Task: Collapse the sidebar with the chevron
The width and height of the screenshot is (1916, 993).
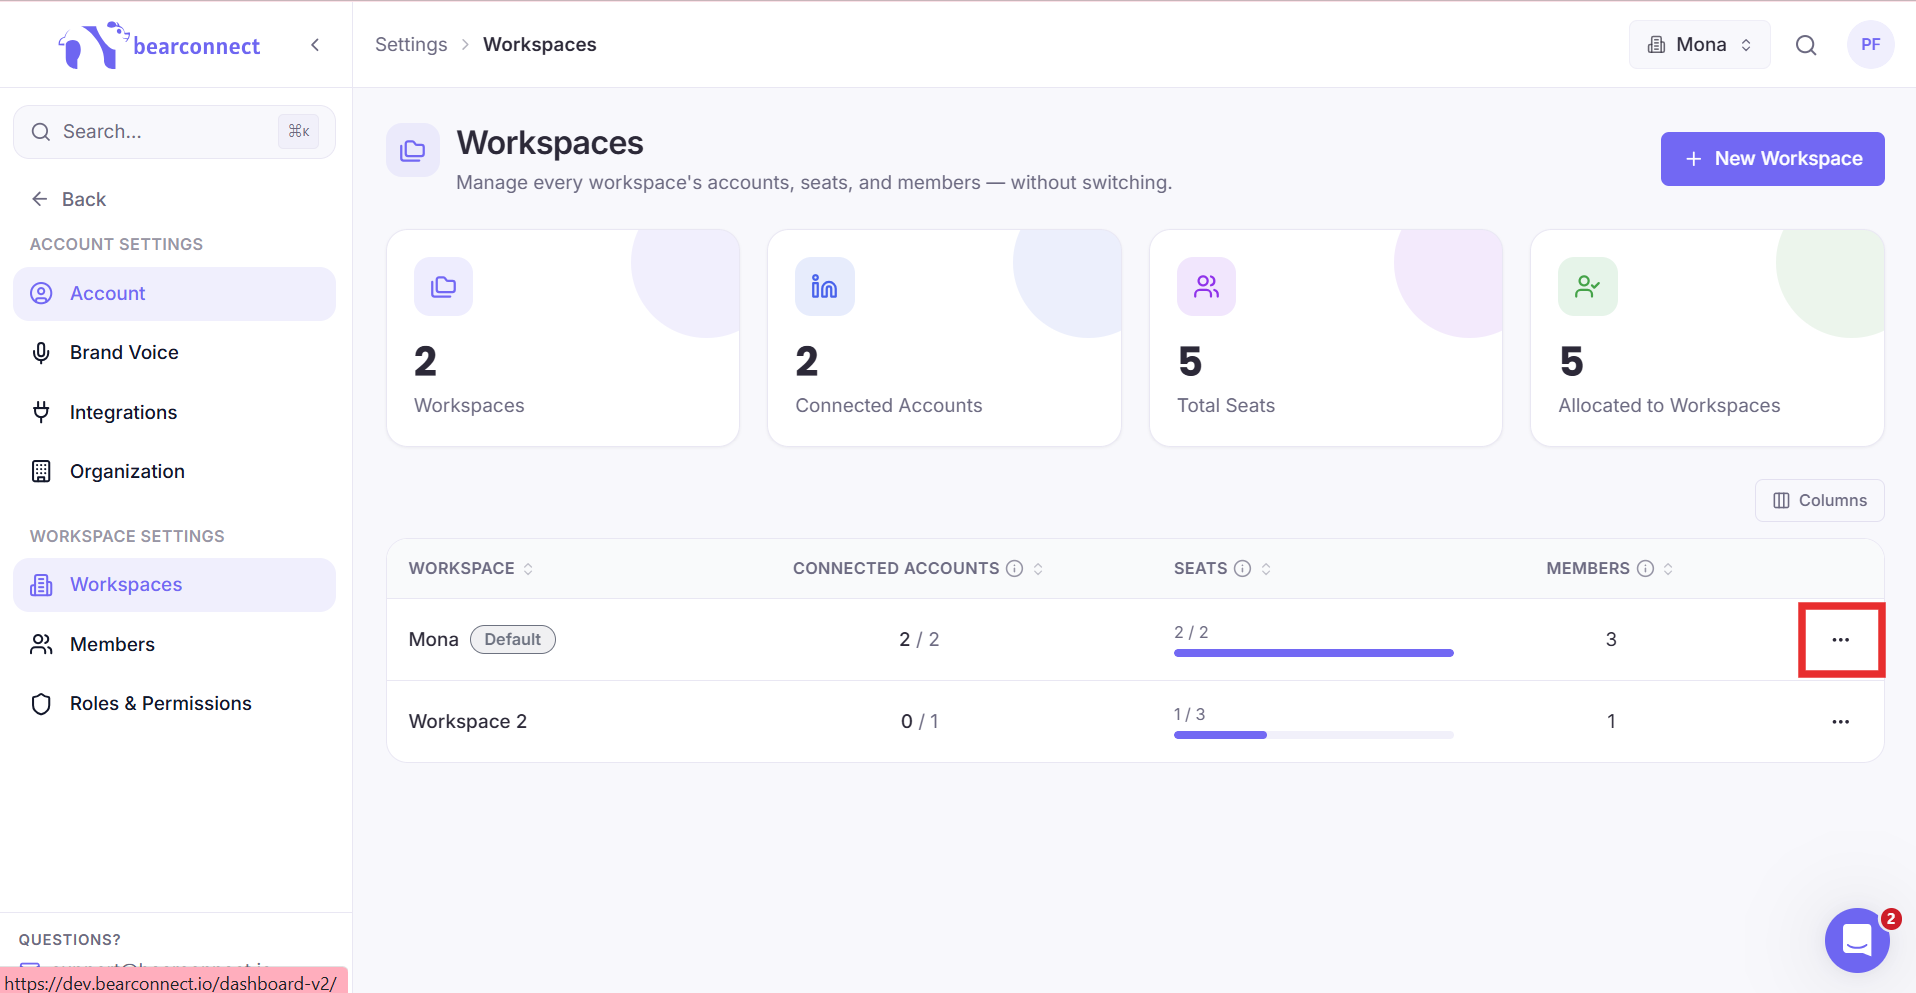Action: point(315,45)
